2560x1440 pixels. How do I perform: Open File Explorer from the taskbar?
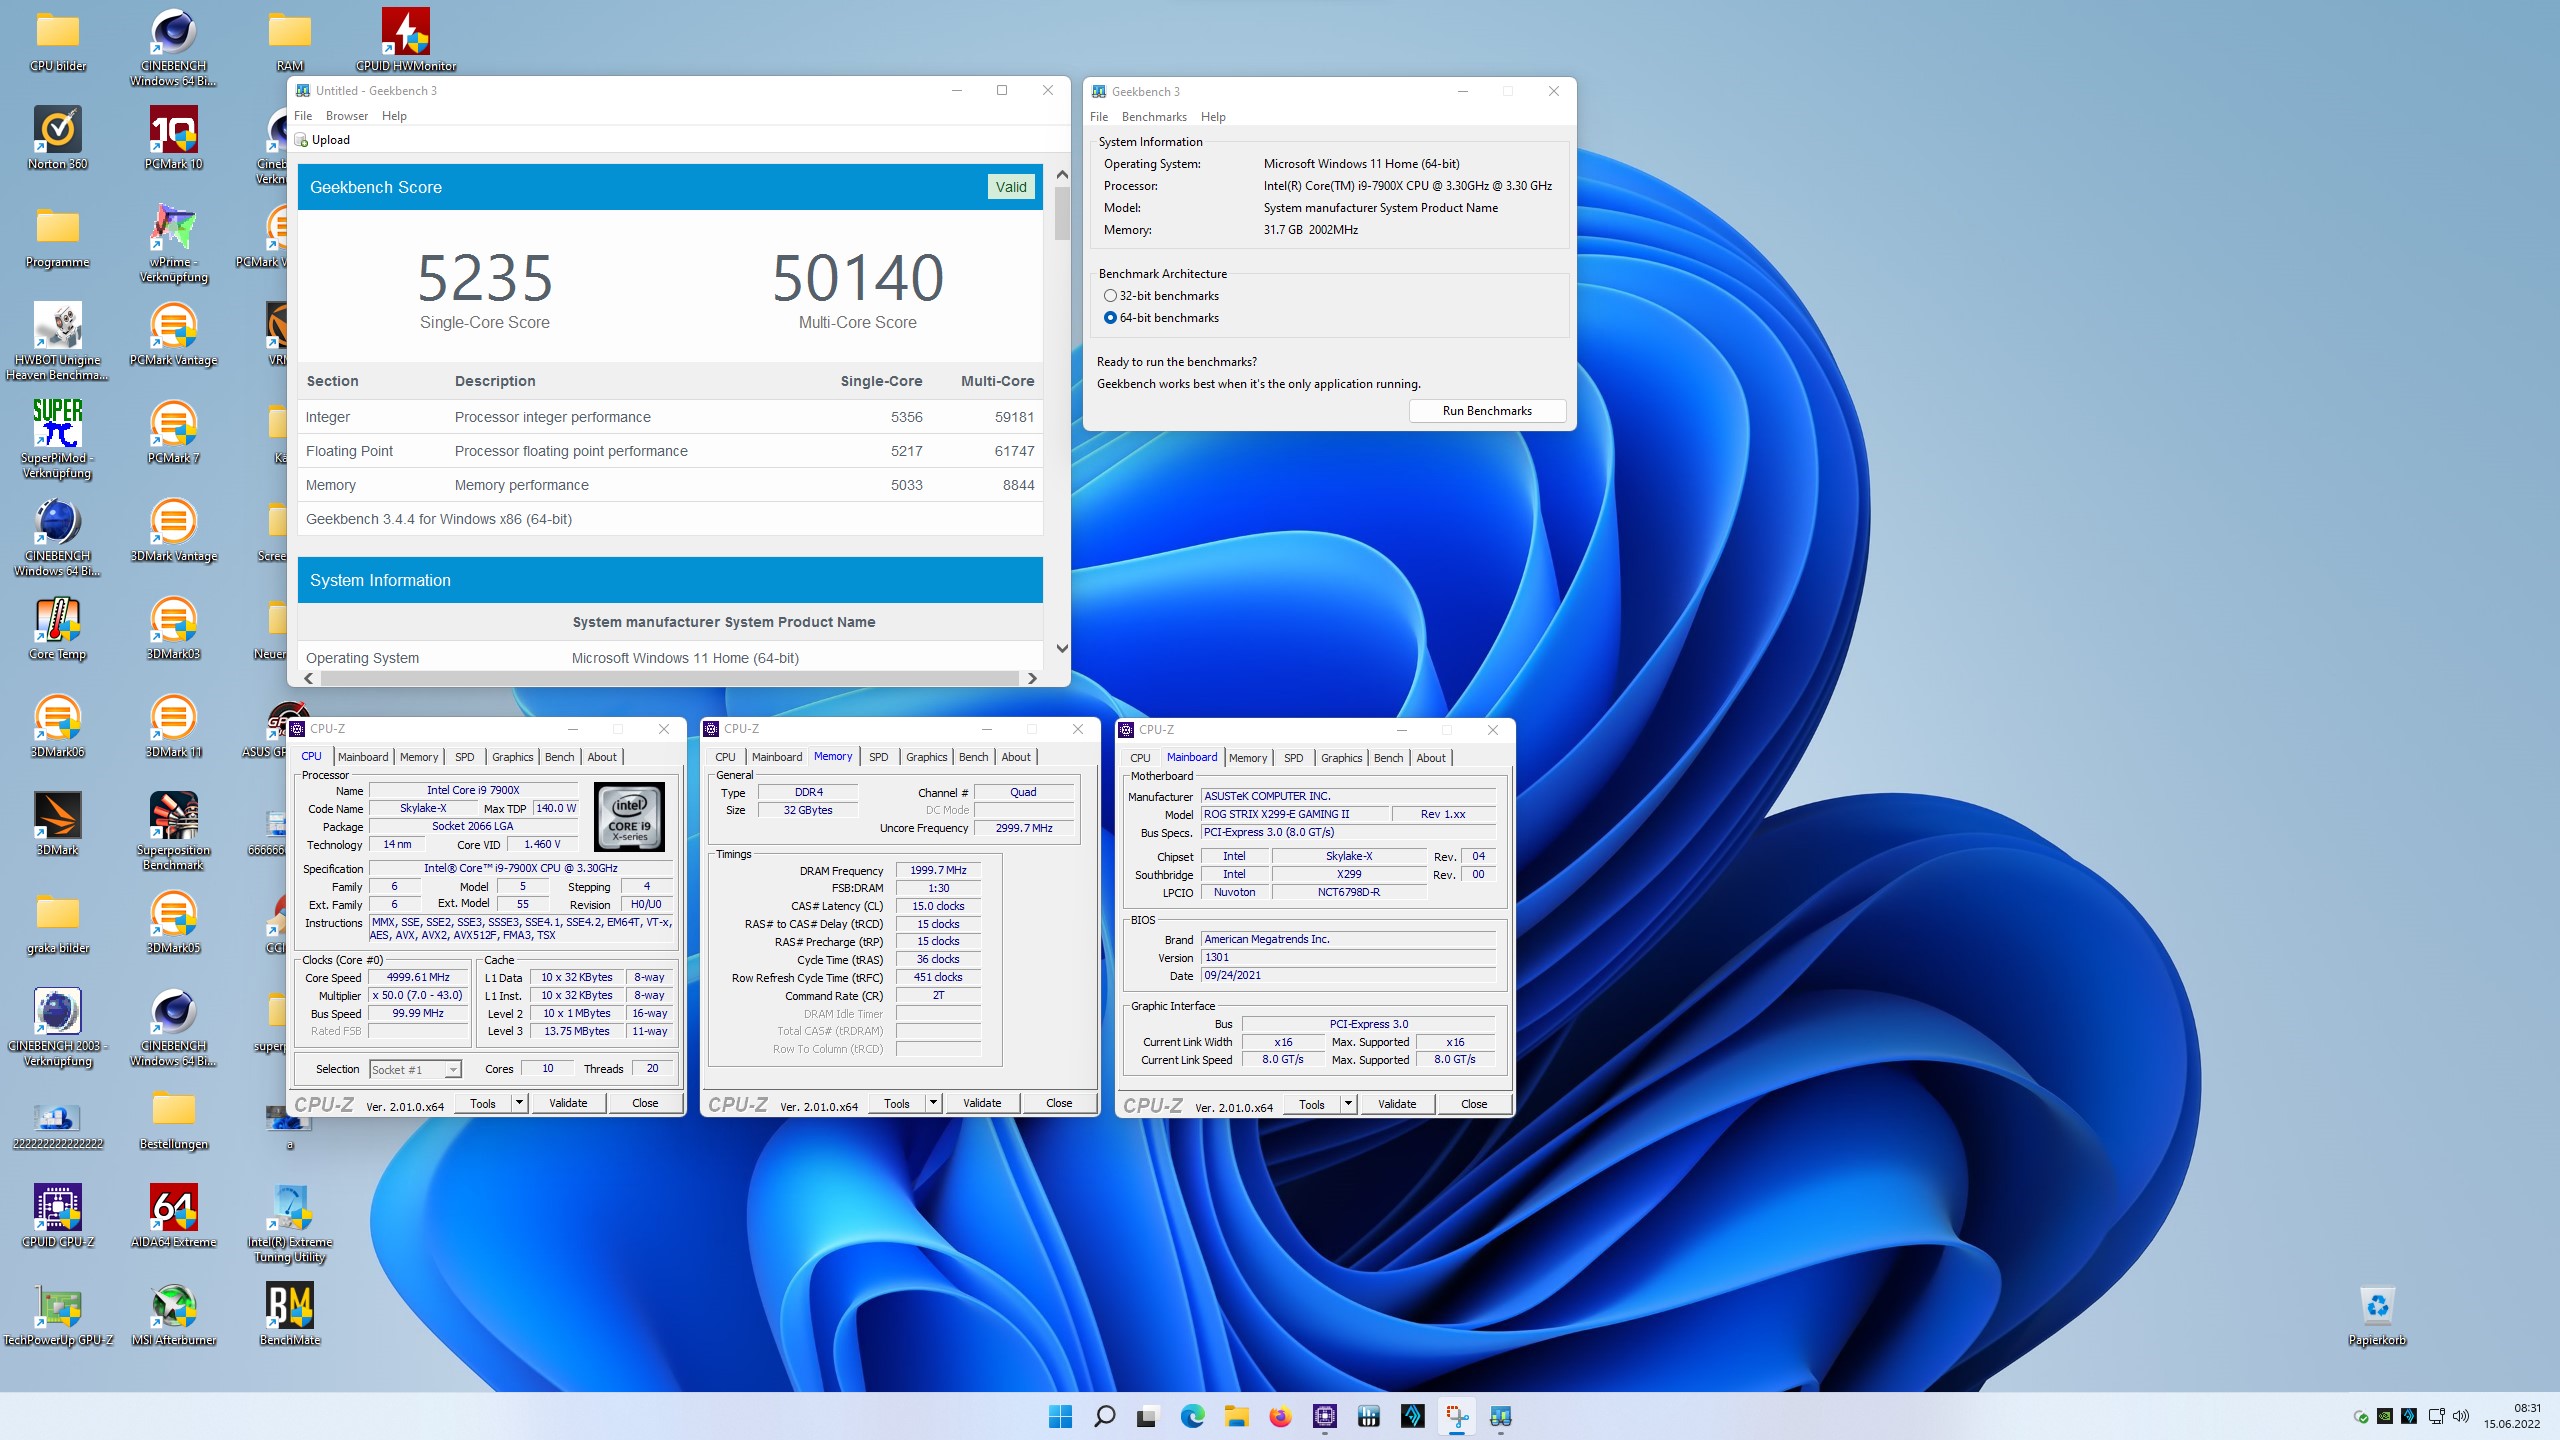pyautogui.click(x=1236, y=1416)
